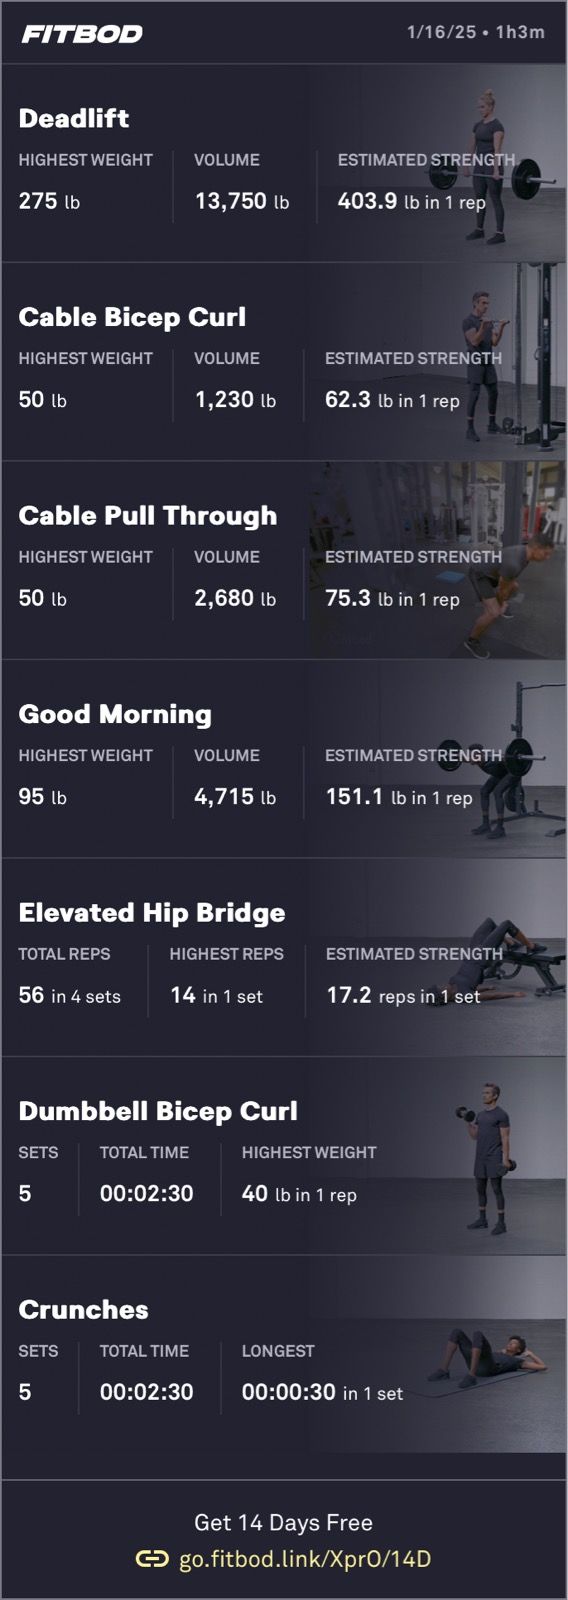Click the Good Morning heading
Screen dimensions: 568x1600
pos(115,714)
